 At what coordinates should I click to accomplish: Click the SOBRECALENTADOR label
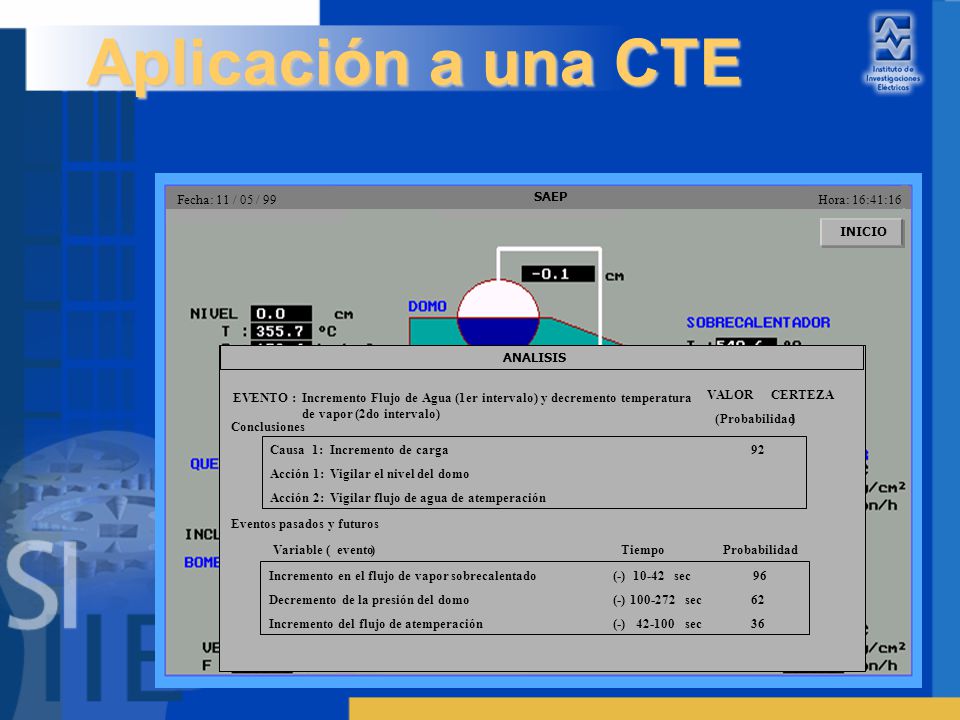[x=758, y=322]
